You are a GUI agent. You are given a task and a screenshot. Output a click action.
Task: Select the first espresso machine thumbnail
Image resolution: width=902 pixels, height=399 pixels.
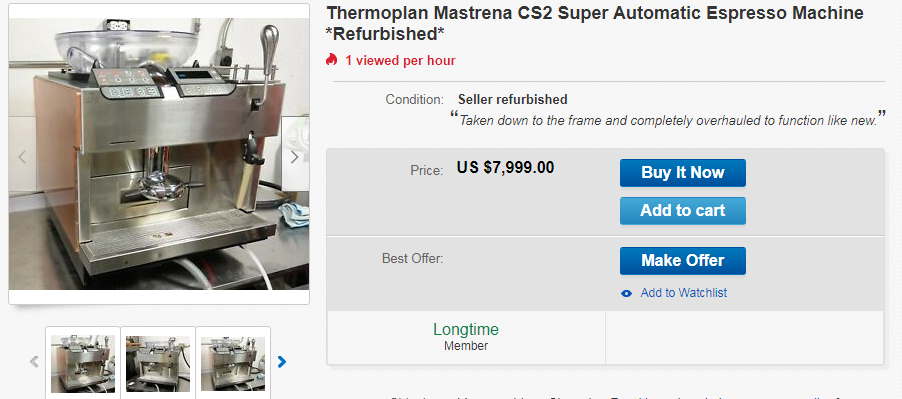[x=83, y=363]
